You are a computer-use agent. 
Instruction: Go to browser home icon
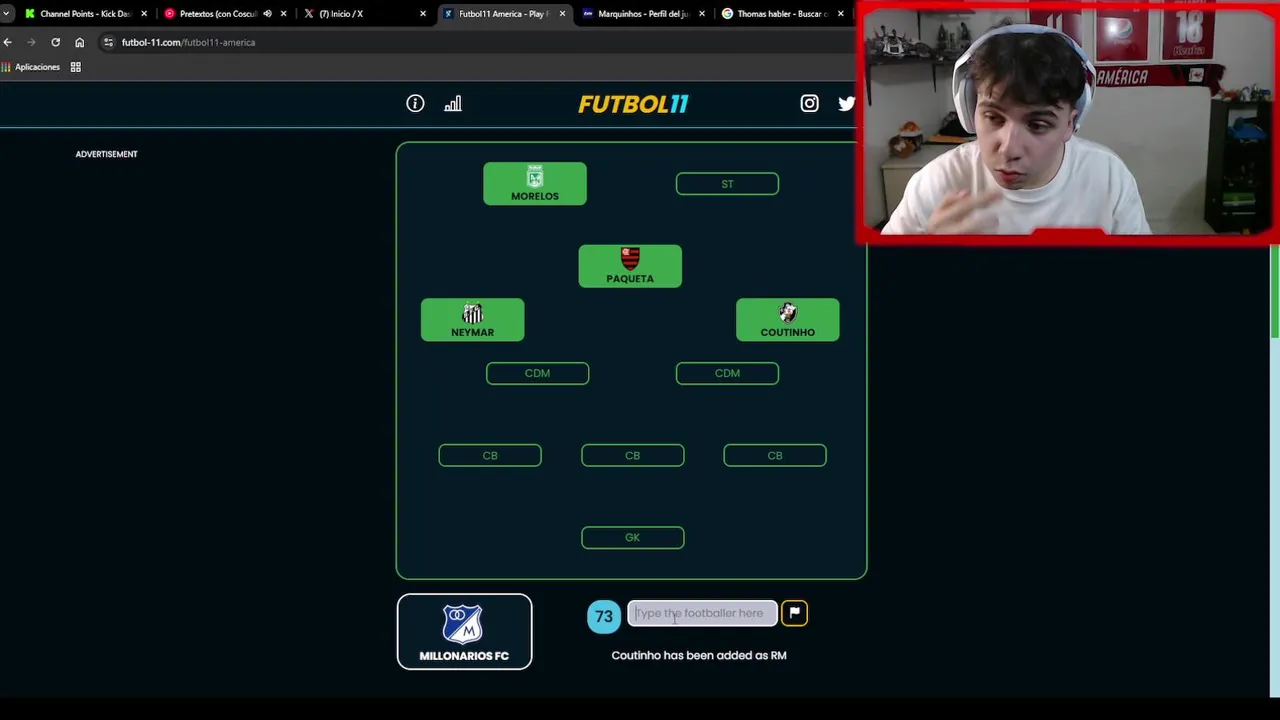point(79,42)
